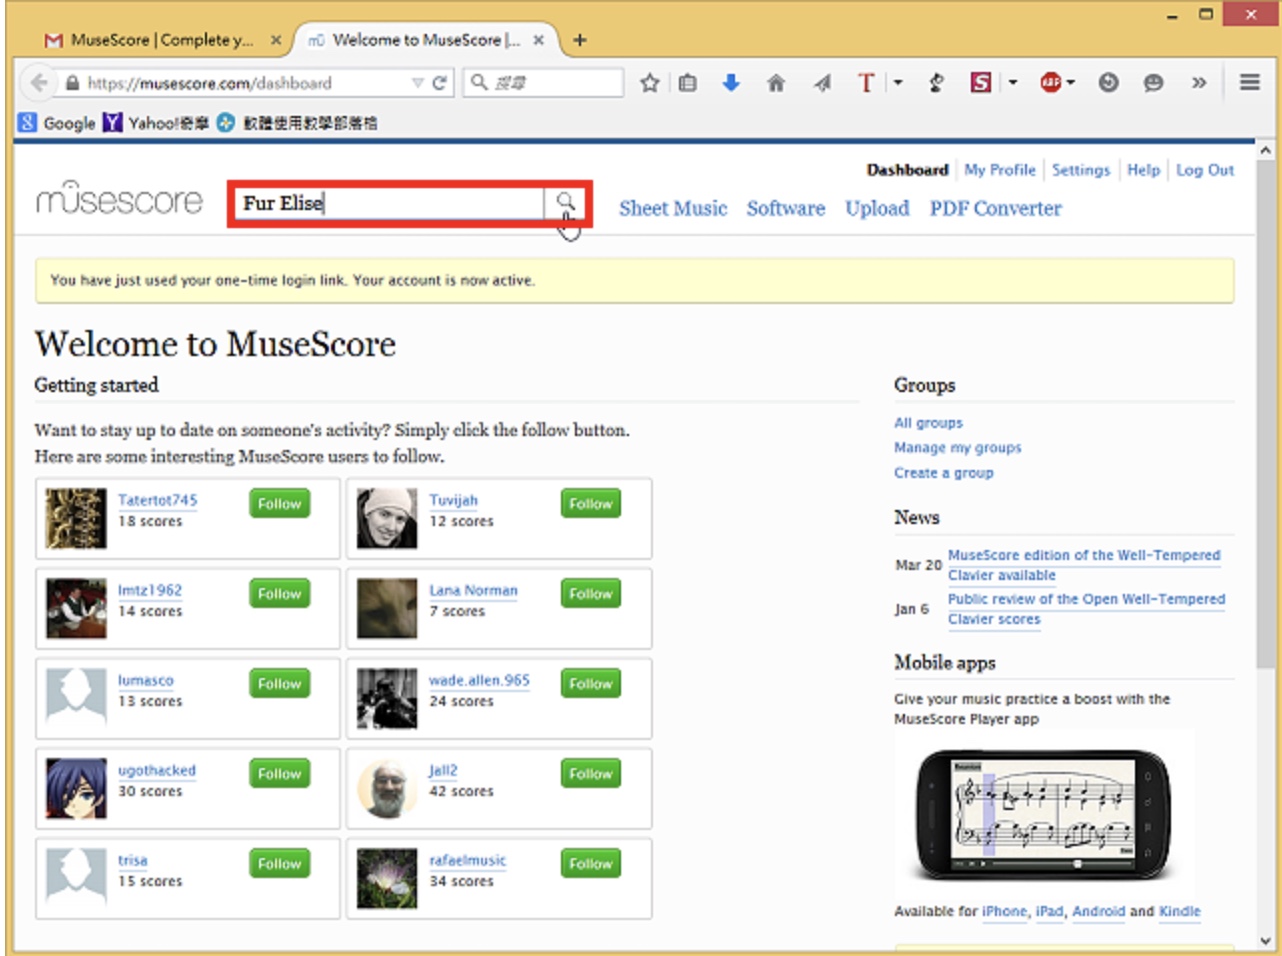Open account Settings link
Screen dimensions: 1282x956
pyautogui.click(x=1081, y=170)
